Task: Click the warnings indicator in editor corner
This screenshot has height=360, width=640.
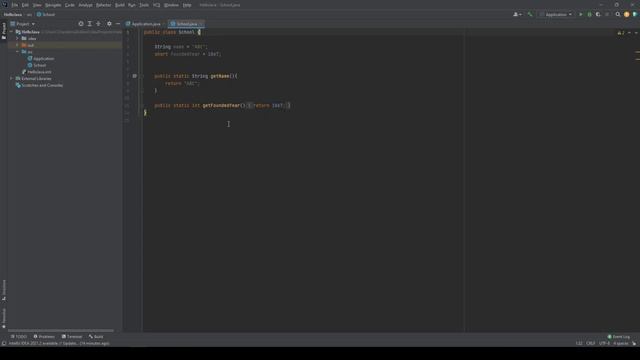Action: tap(621, 33)
